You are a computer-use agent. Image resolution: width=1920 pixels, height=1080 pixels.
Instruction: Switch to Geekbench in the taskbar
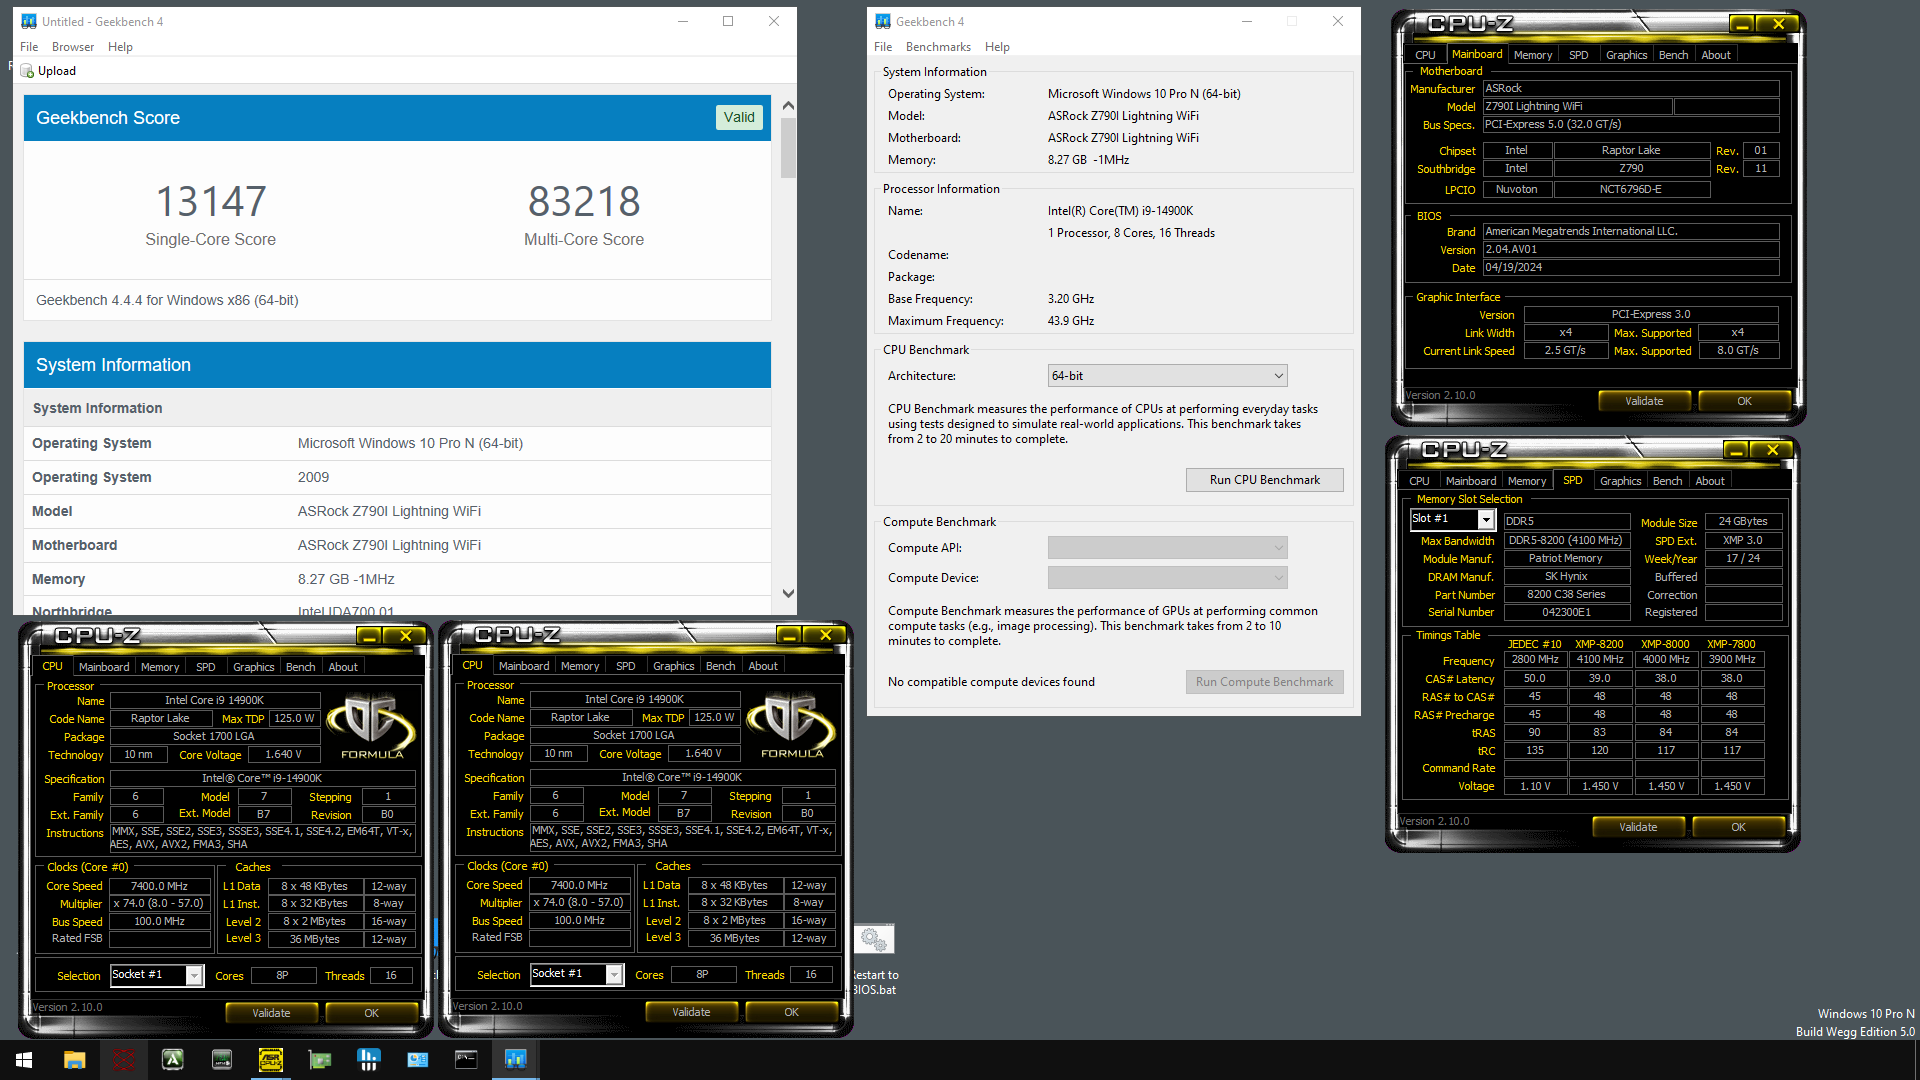(x=516, y=1060)
